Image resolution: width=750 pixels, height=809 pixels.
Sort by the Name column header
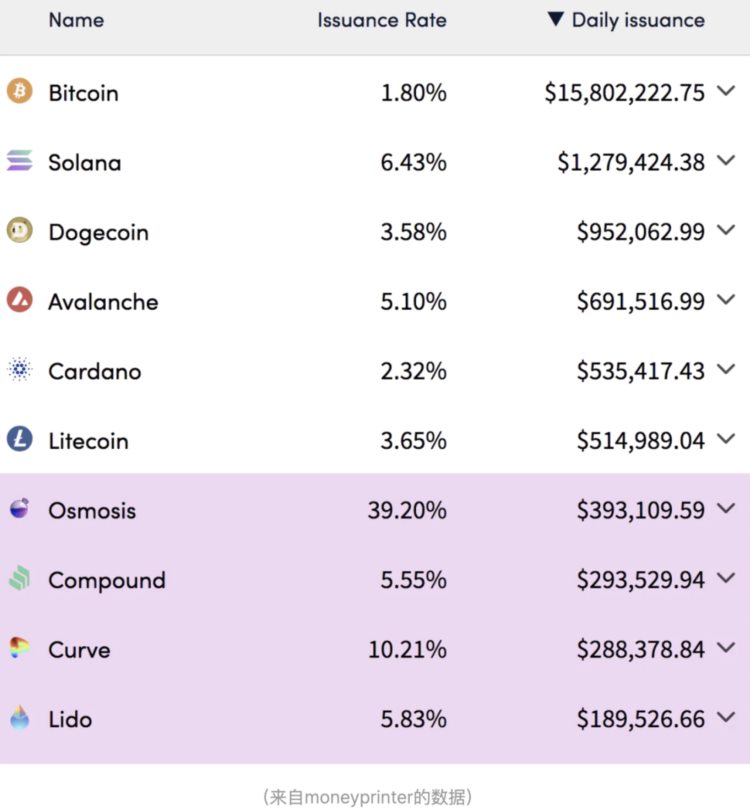point(76,20)
